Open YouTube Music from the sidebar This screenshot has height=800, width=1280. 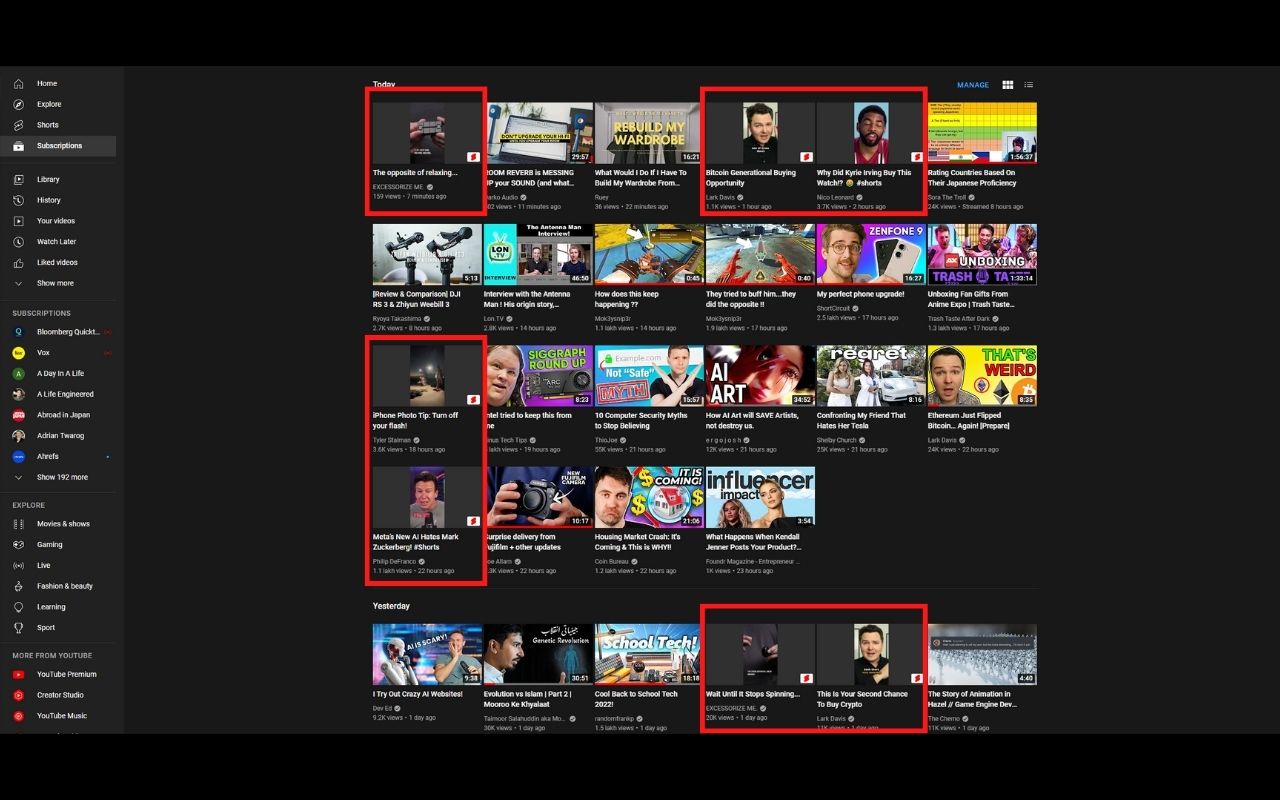[x=16, y=715]
